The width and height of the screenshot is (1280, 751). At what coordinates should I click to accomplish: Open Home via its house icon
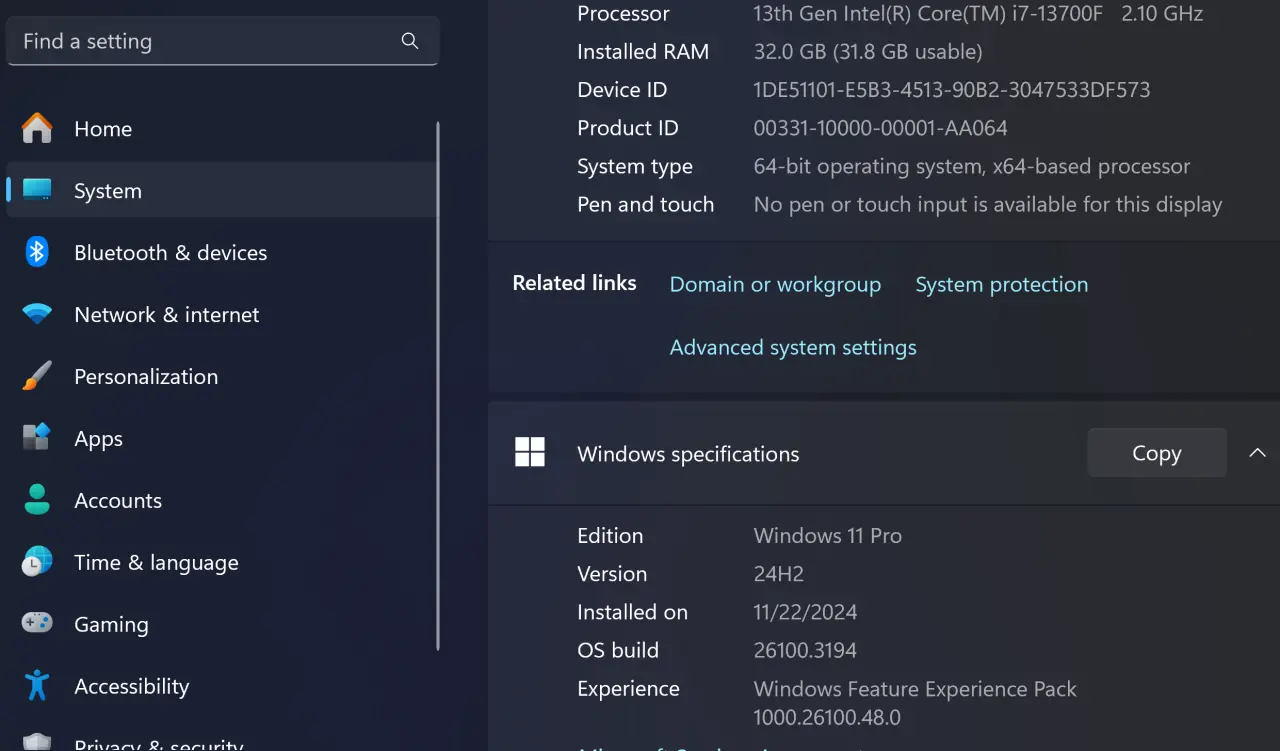[37, 128]
